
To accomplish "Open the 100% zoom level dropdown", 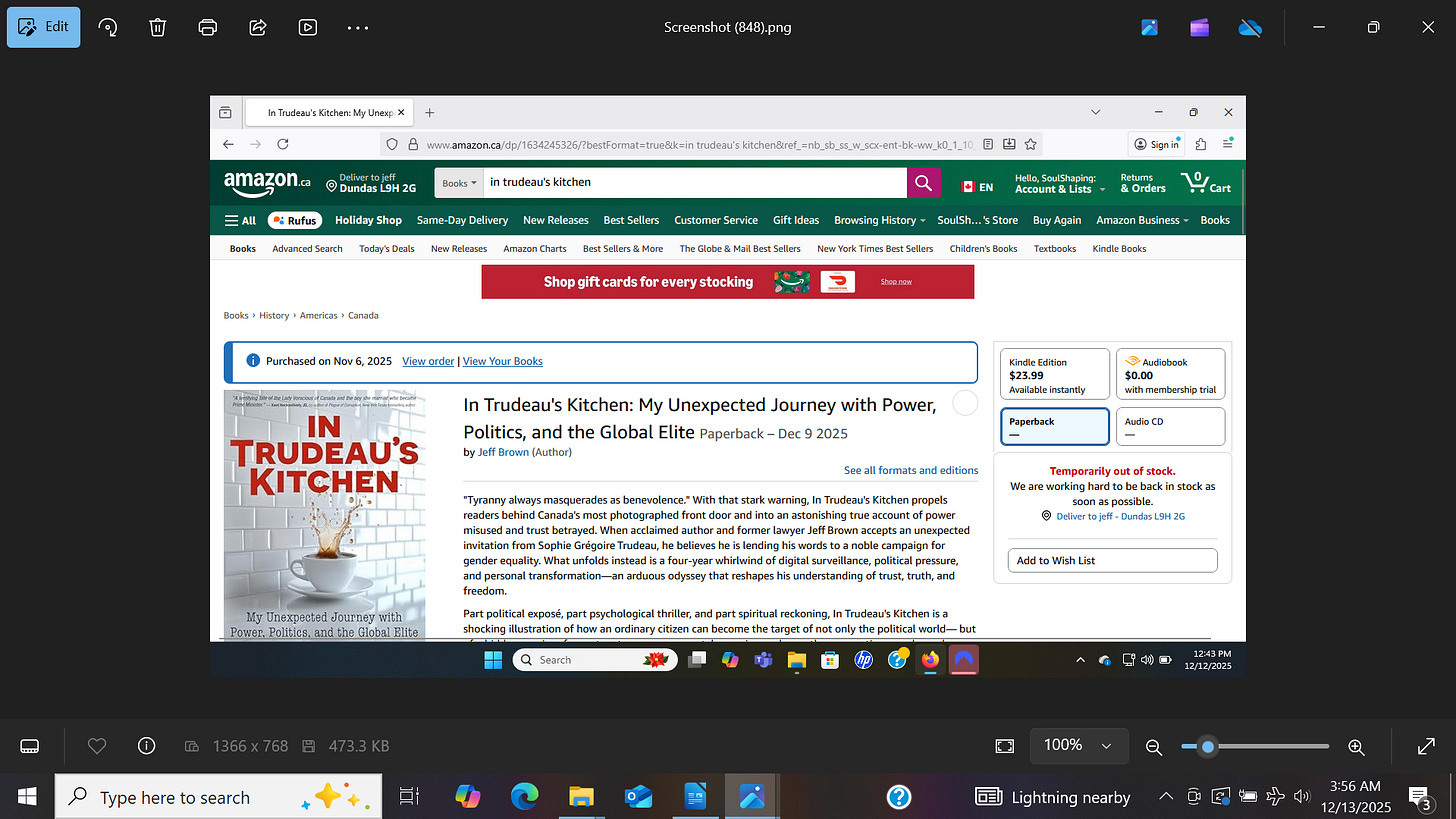I will (x=1078, y=745).
